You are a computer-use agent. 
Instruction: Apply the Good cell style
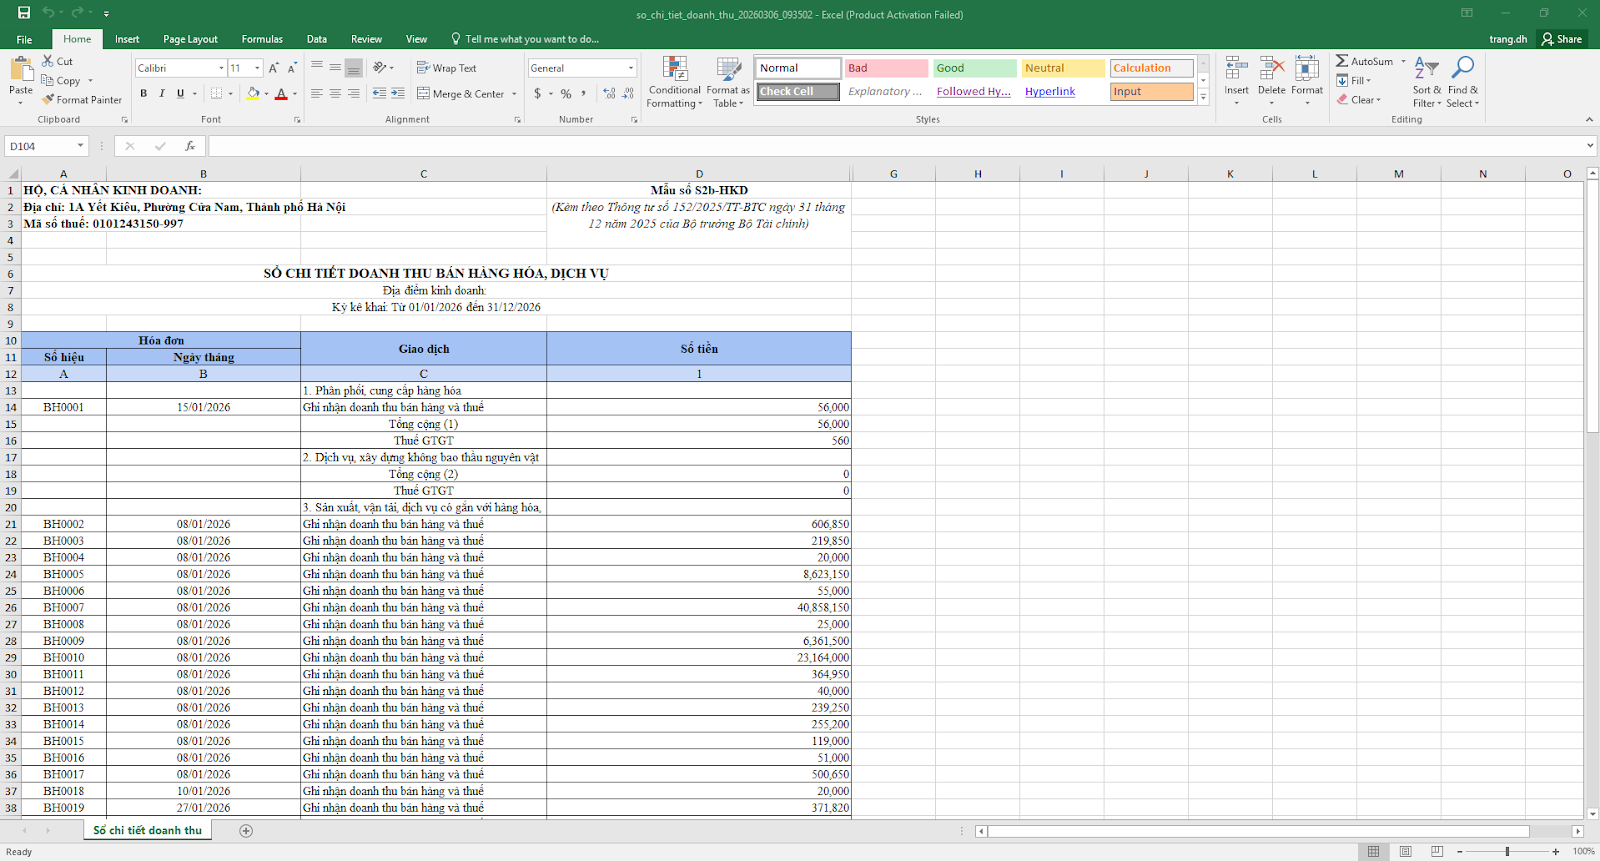(974, 68)
